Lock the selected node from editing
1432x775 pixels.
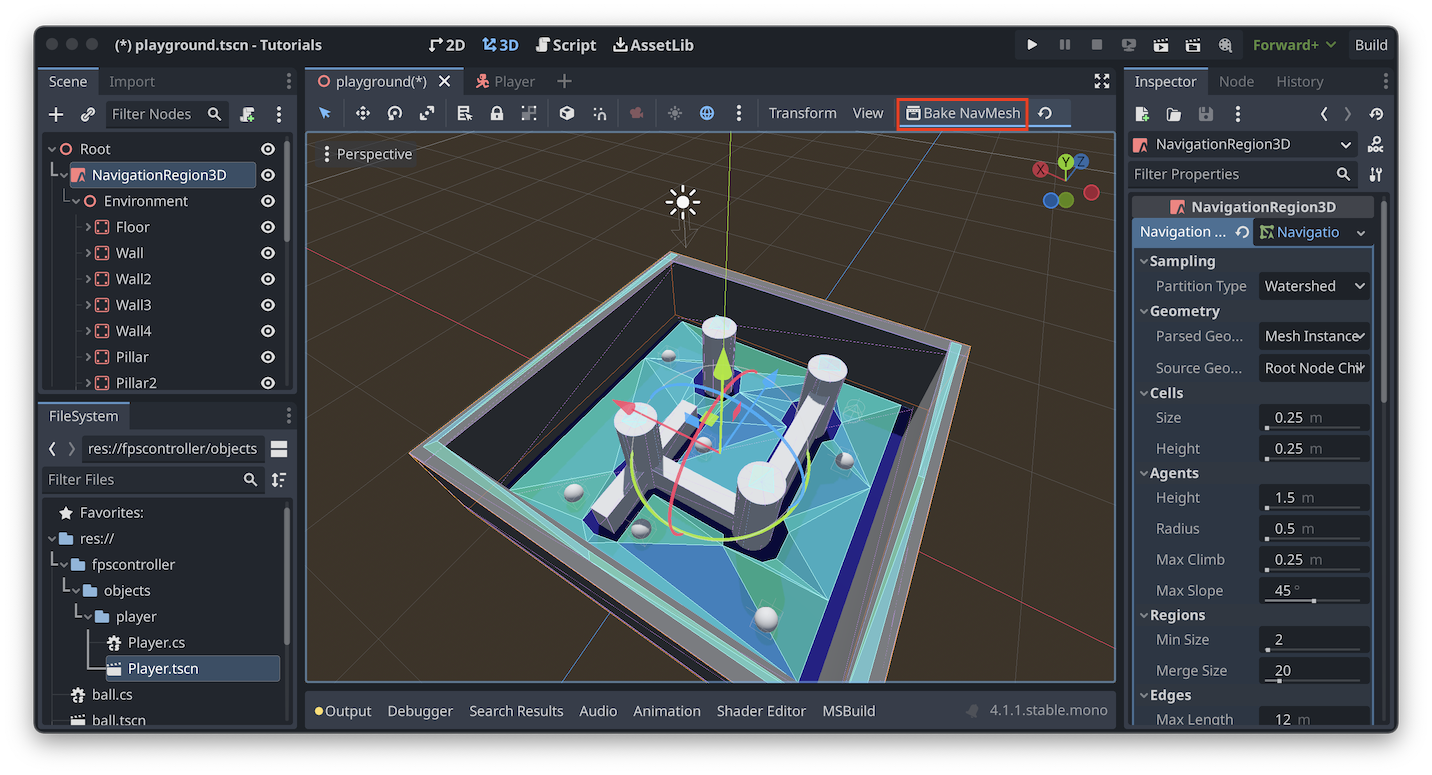[496, 113]
